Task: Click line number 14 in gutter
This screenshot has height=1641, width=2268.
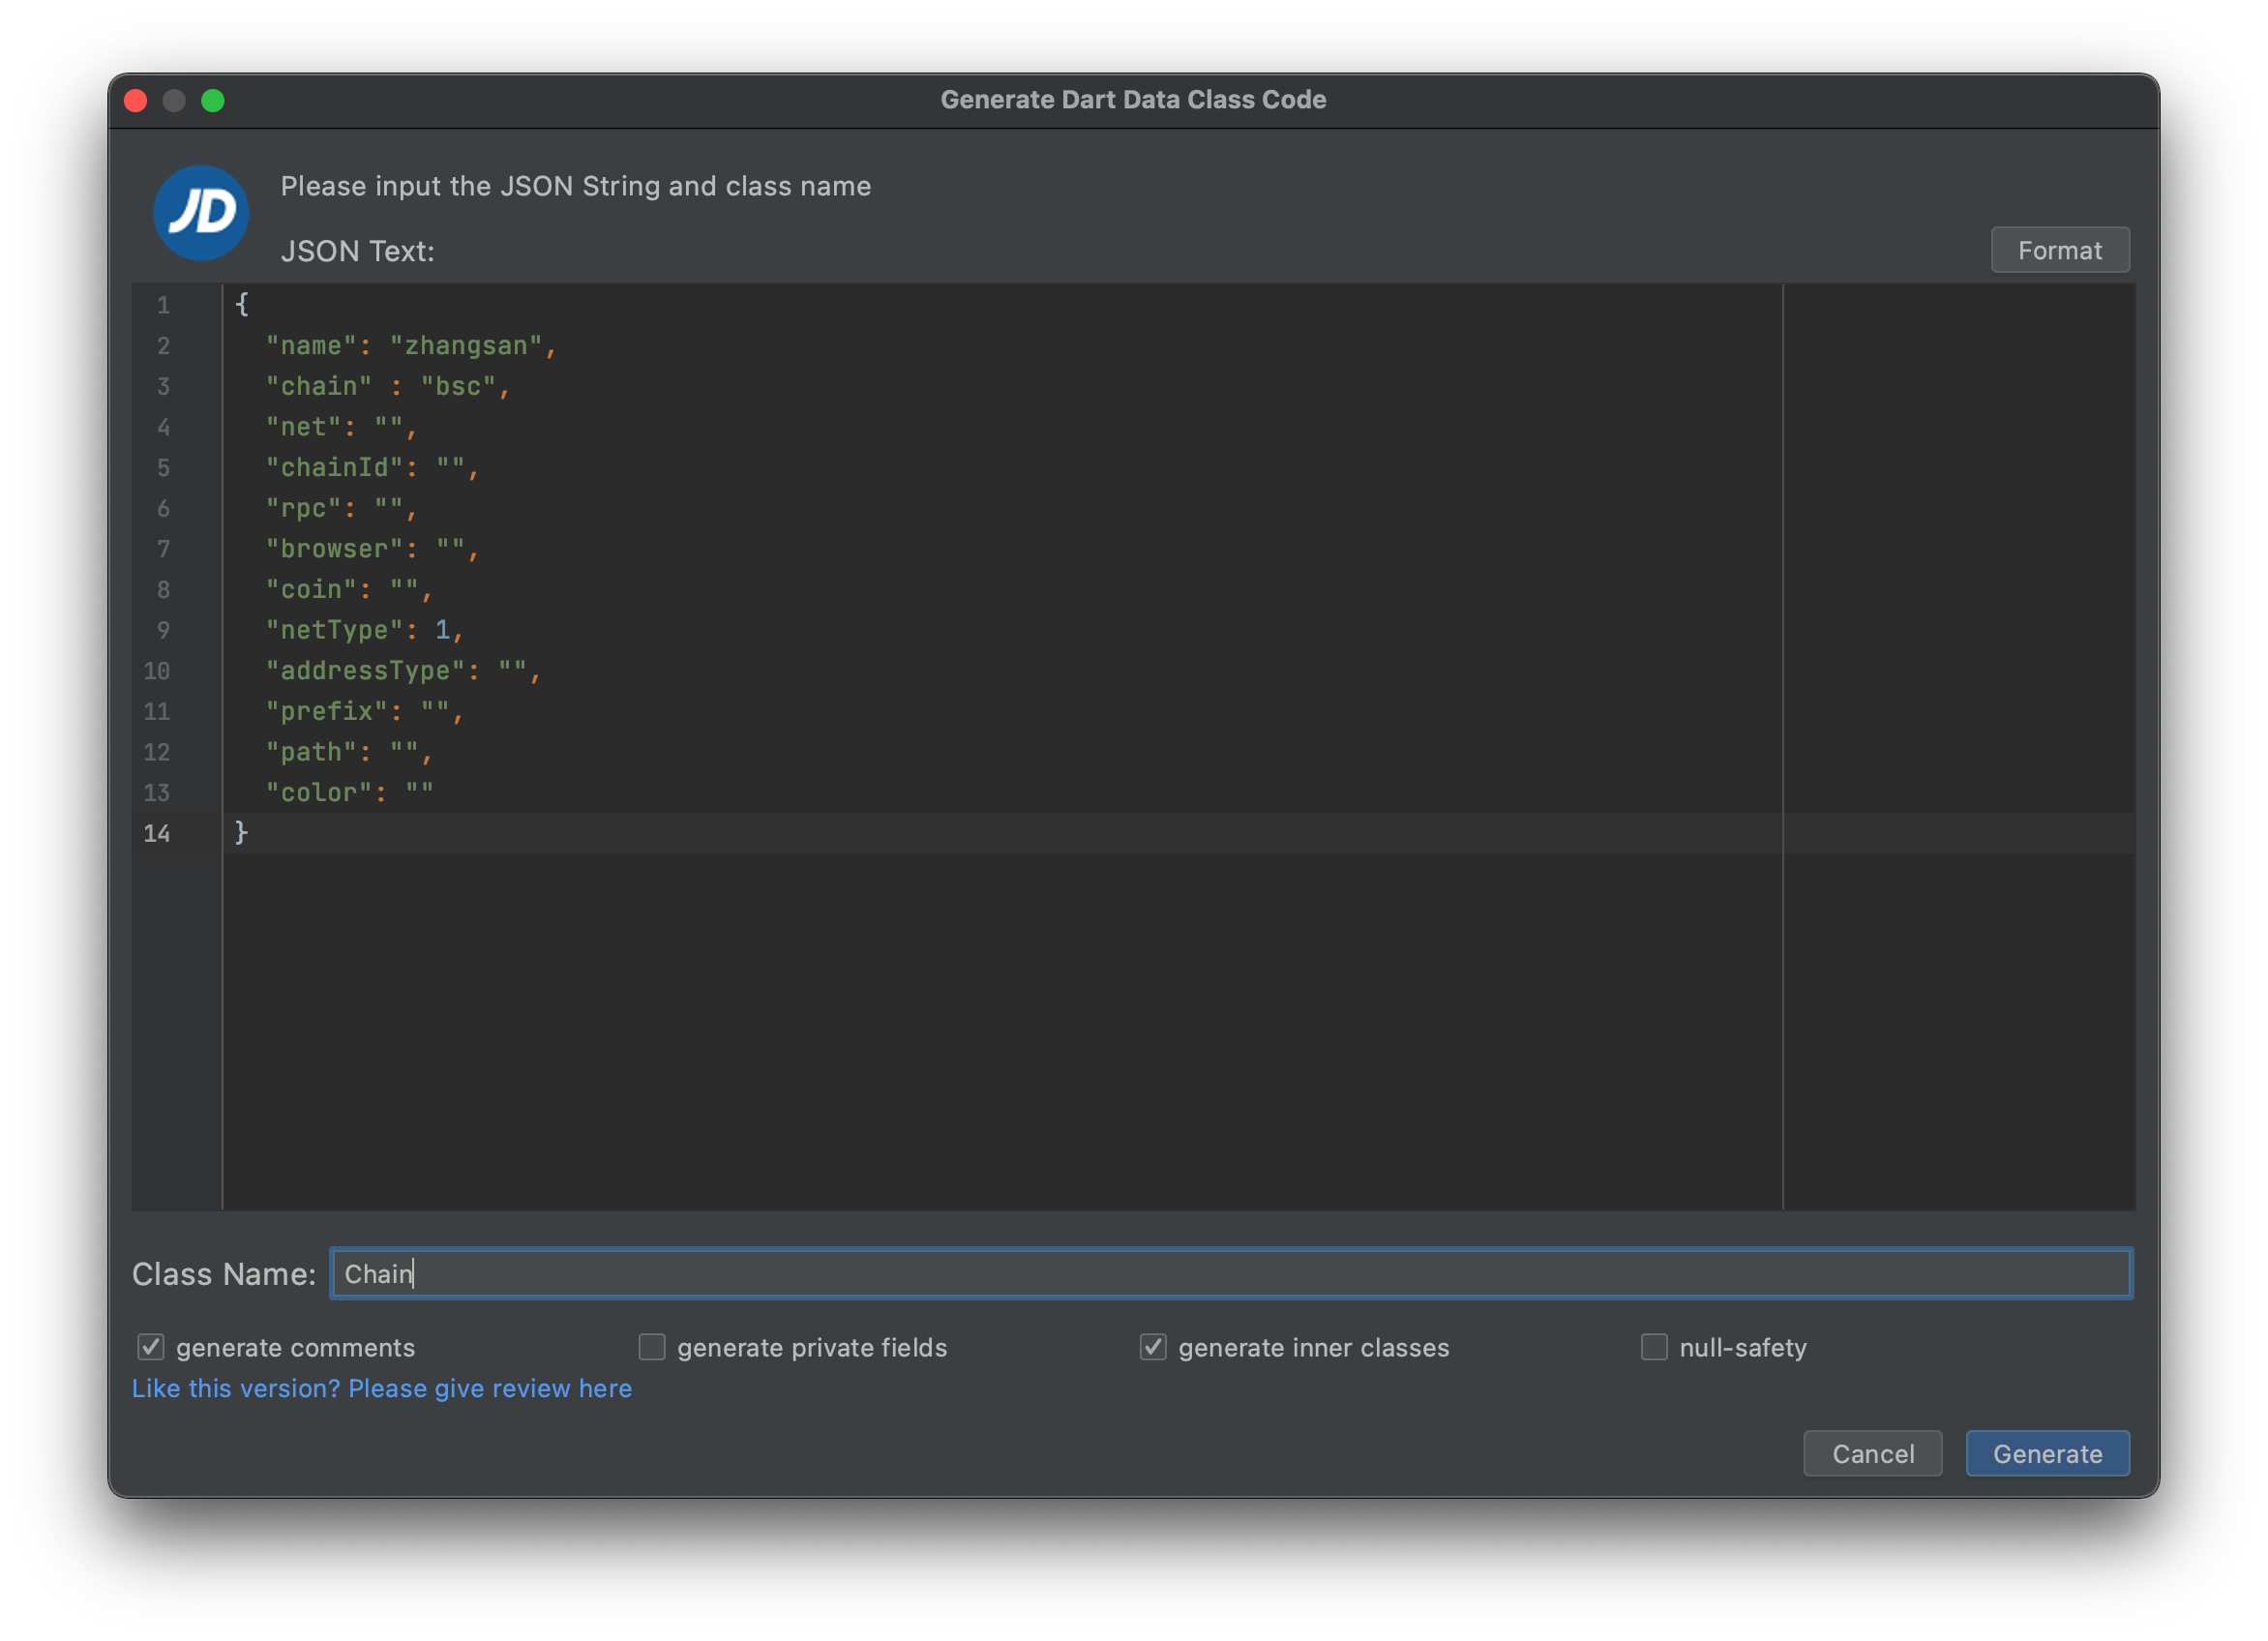Action: click(x=157, y=833)
